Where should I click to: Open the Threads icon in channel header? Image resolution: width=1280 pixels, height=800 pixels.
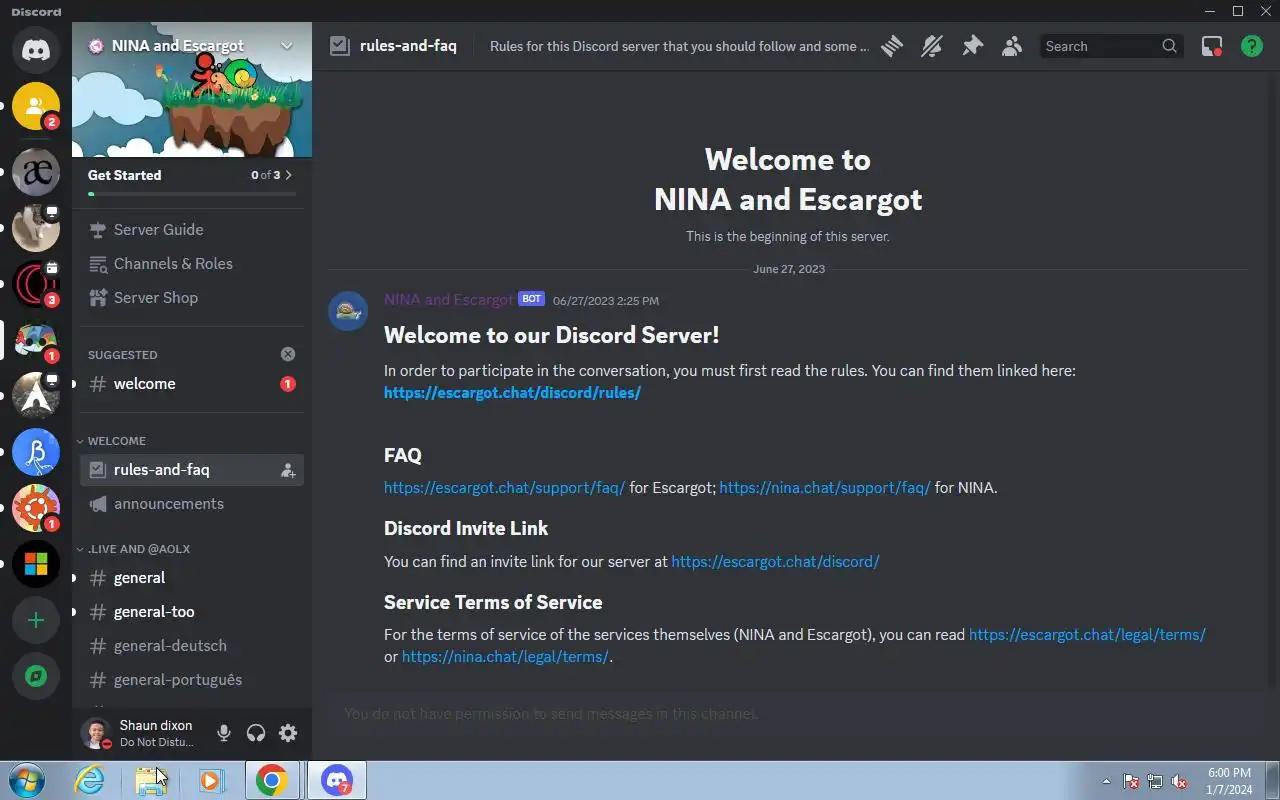pyautogui.click(x=892, y=46)
